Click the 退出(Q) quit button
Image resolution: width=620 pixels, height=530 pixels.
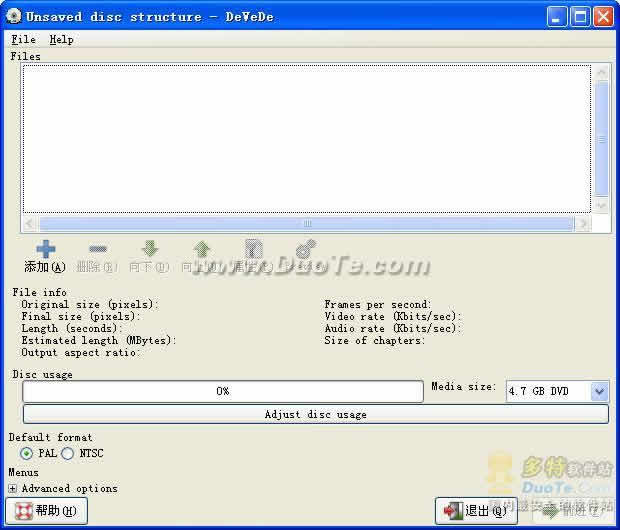[476, 511]
